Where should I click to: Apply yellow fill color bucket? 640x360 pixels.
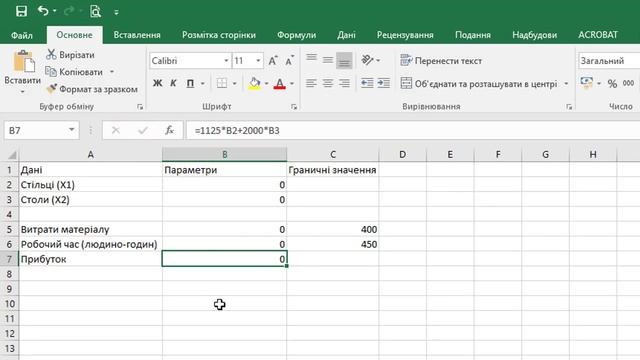coord(255,83)
